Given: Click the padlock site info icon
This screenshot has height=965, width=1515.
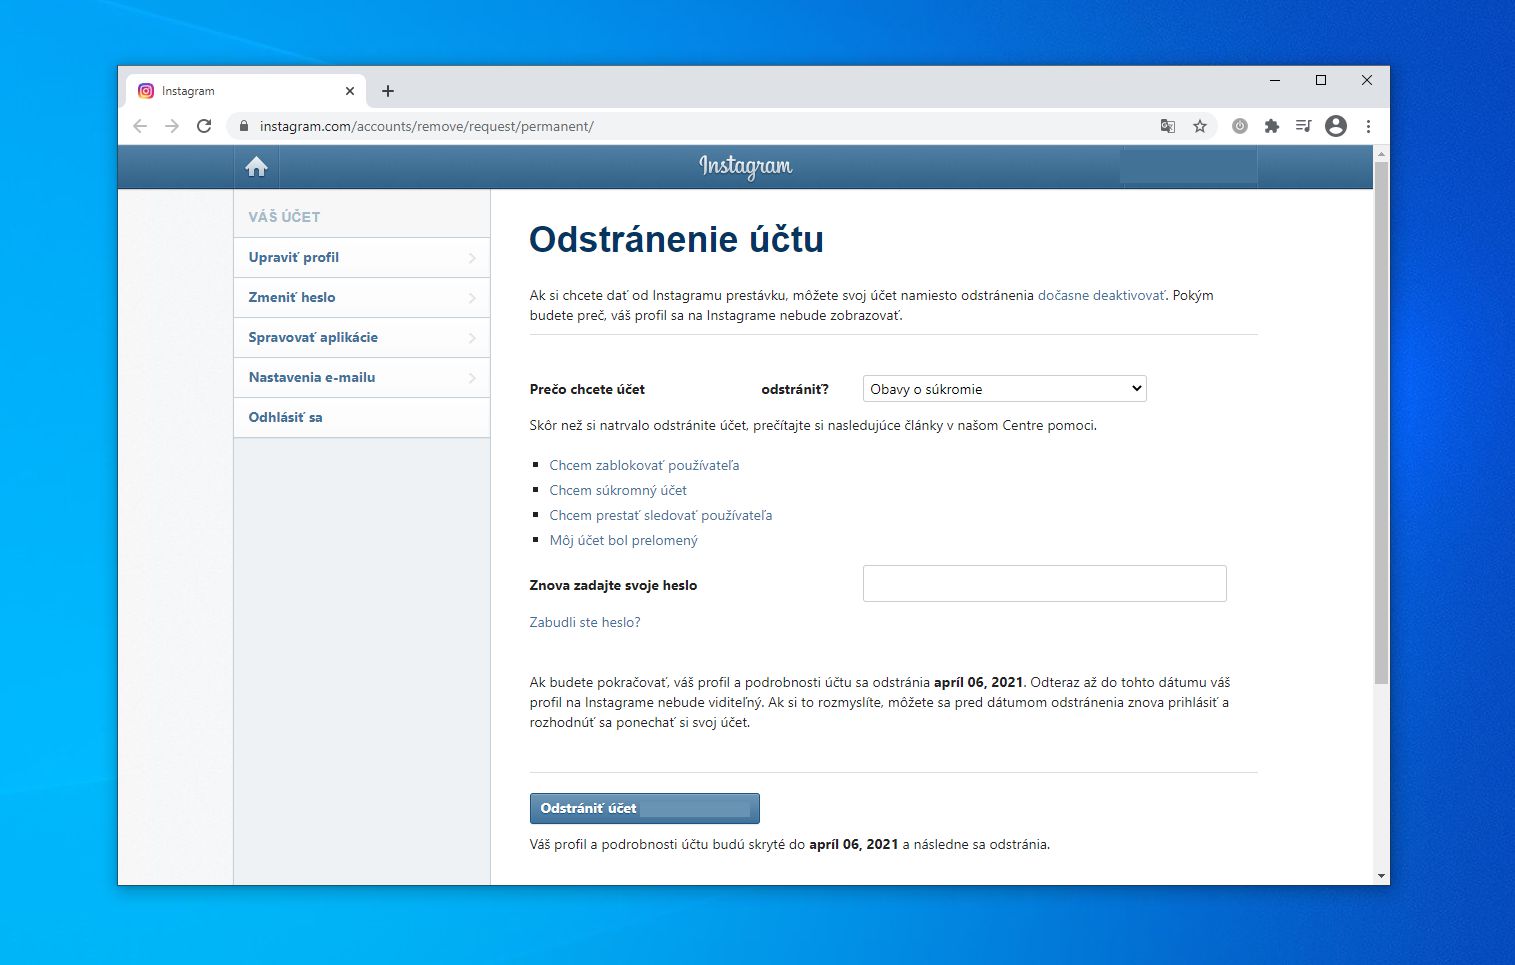Looking at the screenshot, I should pyautogui.click(x=243, y=126).
